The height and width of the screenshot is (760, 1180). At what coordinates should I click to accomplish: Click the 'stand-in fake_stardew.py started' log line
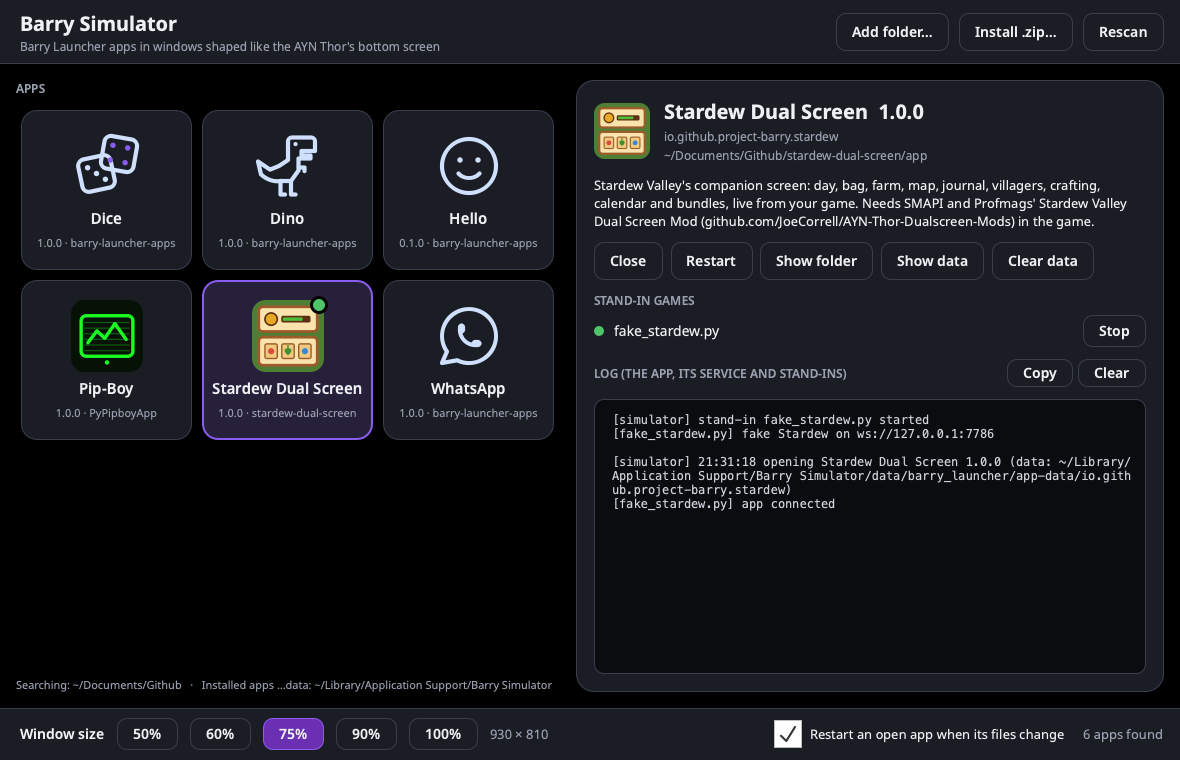(x=771, y=420)
